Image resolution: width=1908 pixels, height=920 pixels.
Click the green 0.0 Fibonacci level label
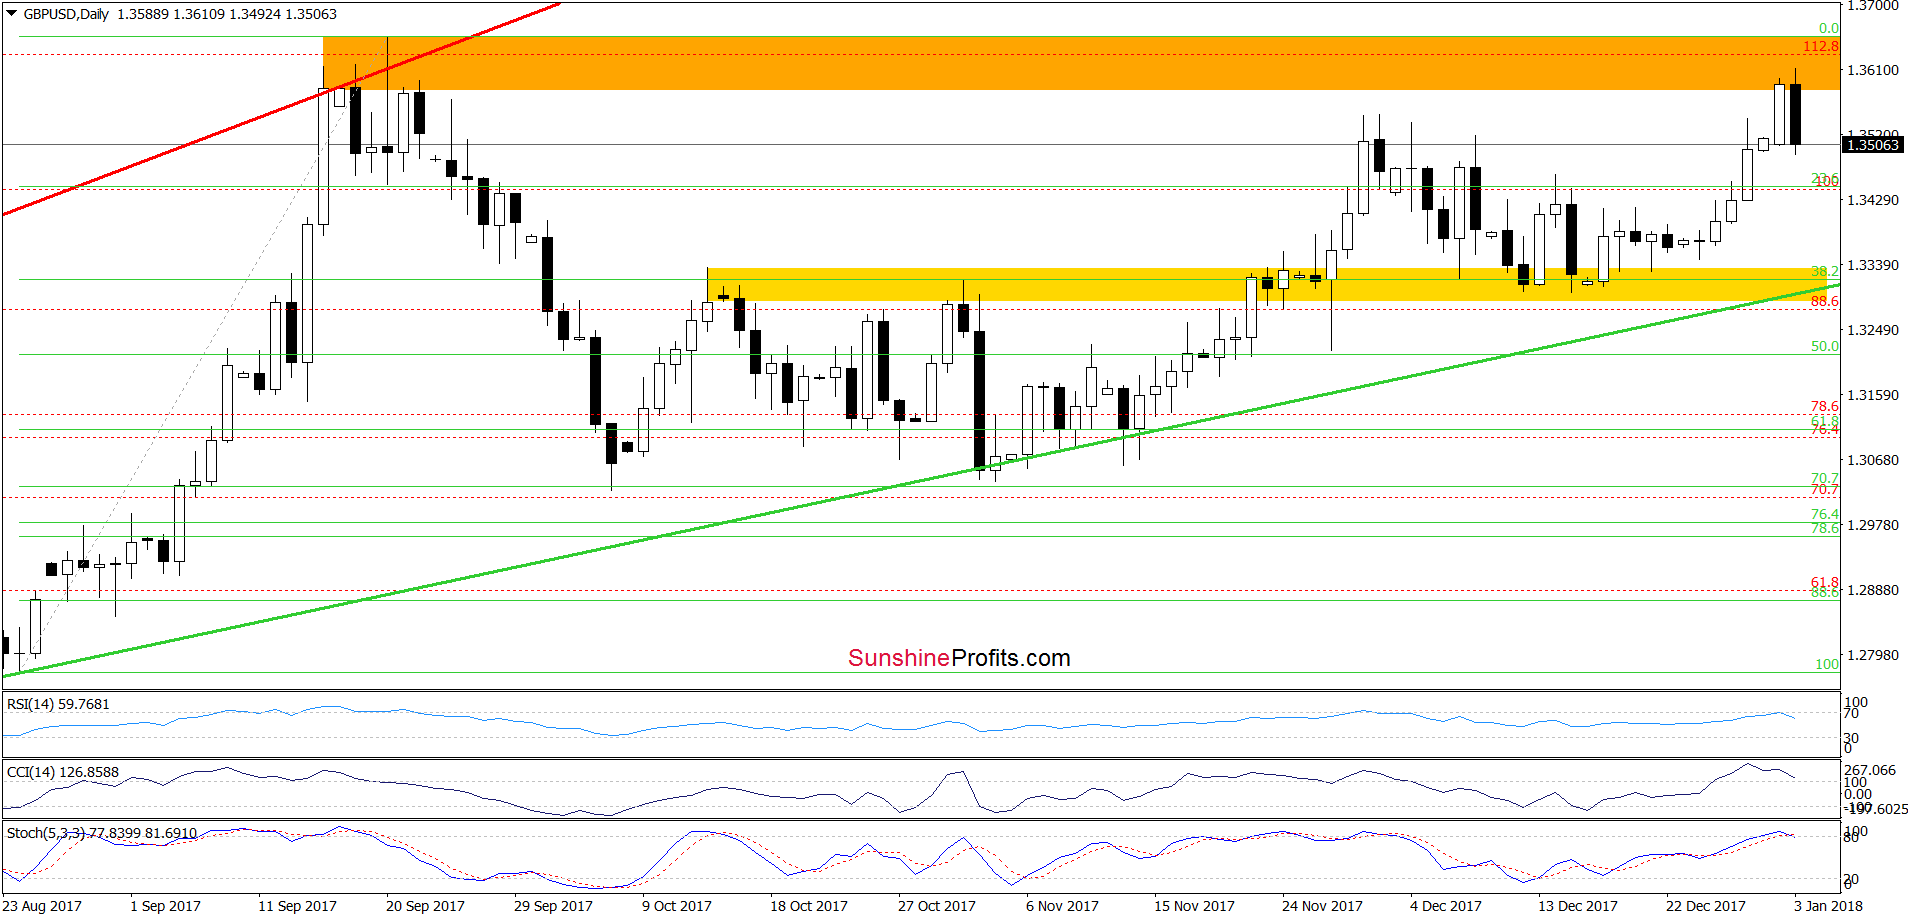tap(1829, 28)
